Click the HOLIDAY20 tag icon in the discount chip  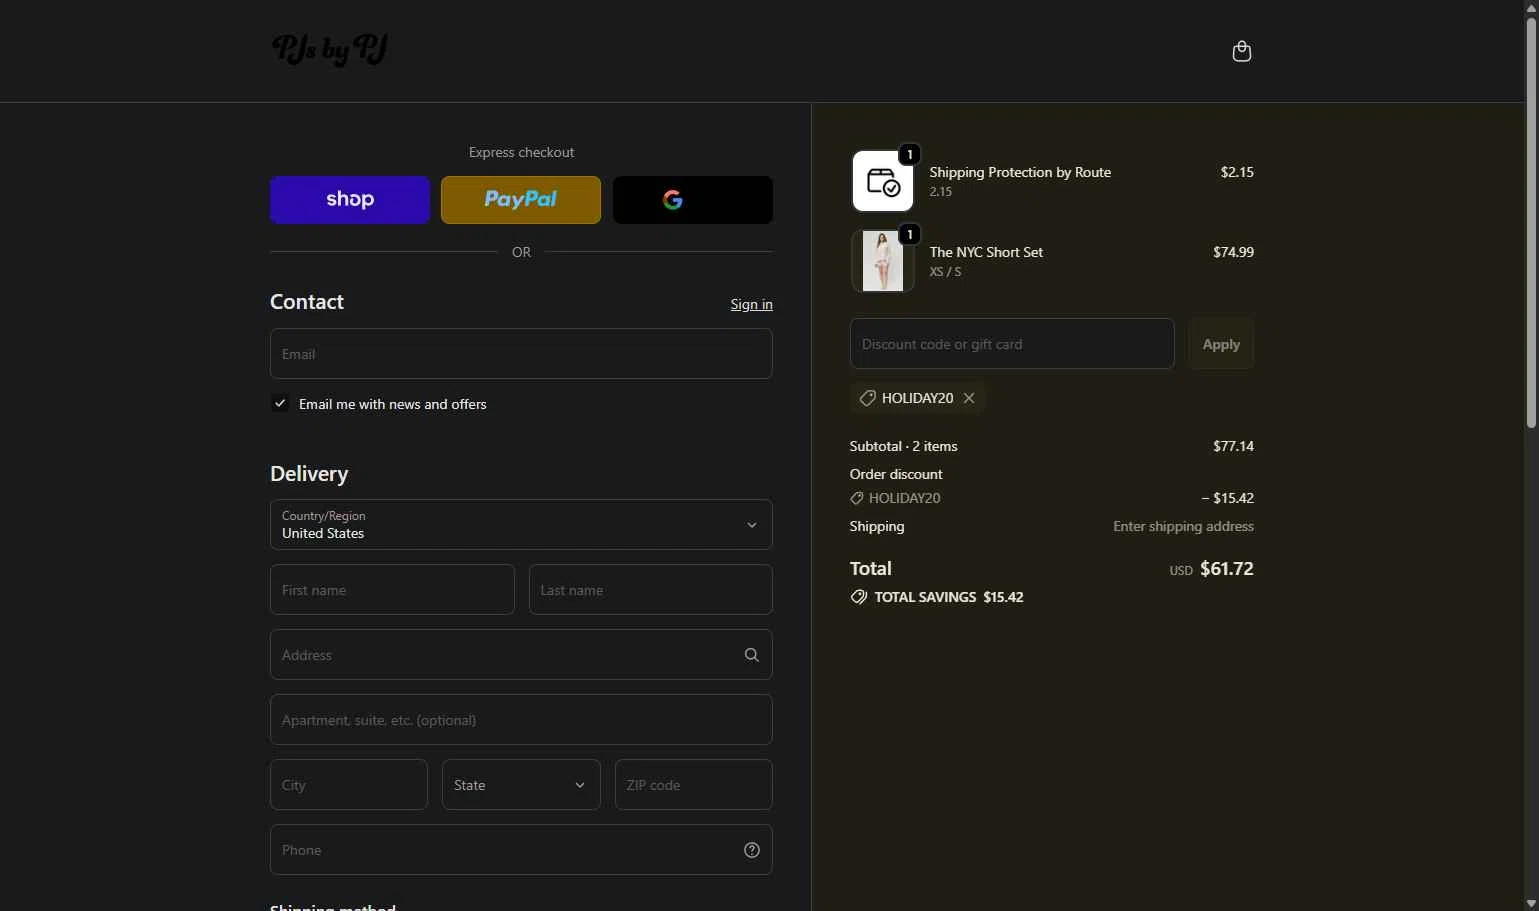click(x=867, y=398)
